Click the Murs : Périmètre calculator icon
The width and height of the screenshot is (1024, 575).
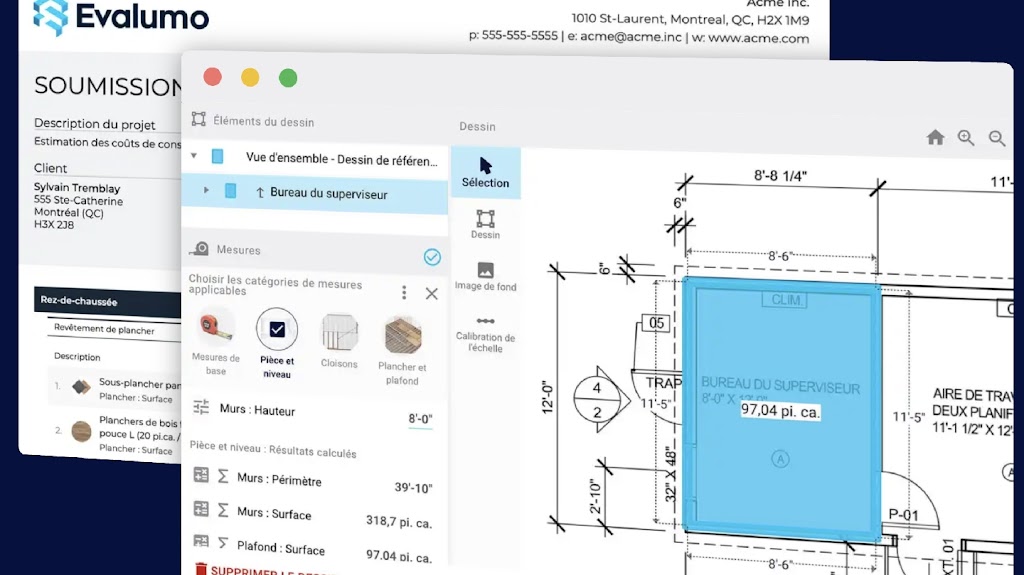click(201, 475)
